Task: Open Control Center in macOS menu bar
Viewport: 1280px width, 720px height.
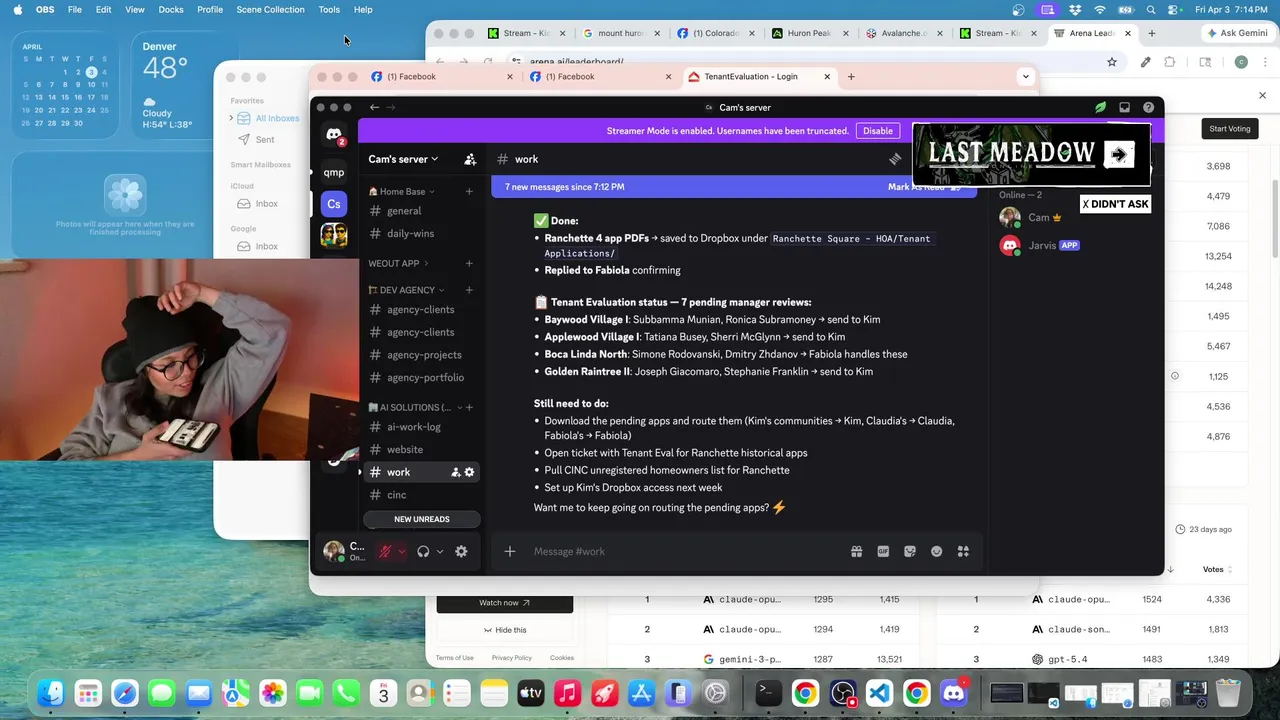Action: coord(1172,9)
